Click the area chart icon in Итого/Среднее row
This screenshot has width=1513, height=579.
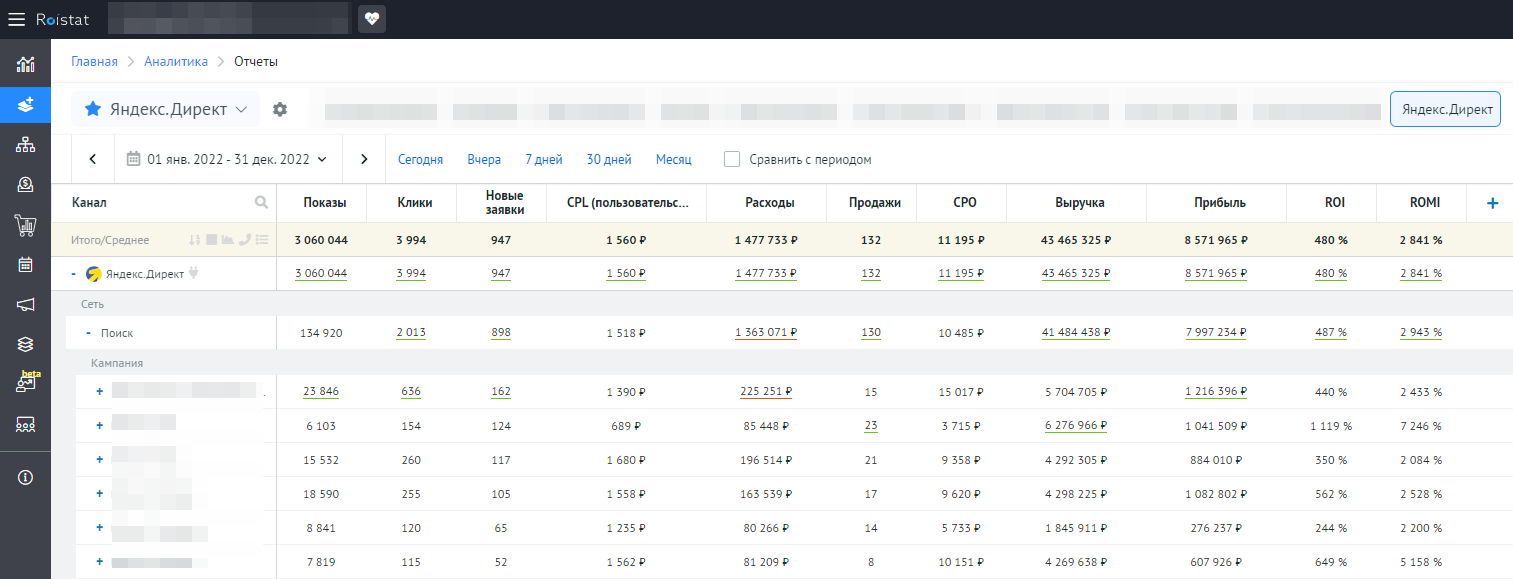click(227, 240)
